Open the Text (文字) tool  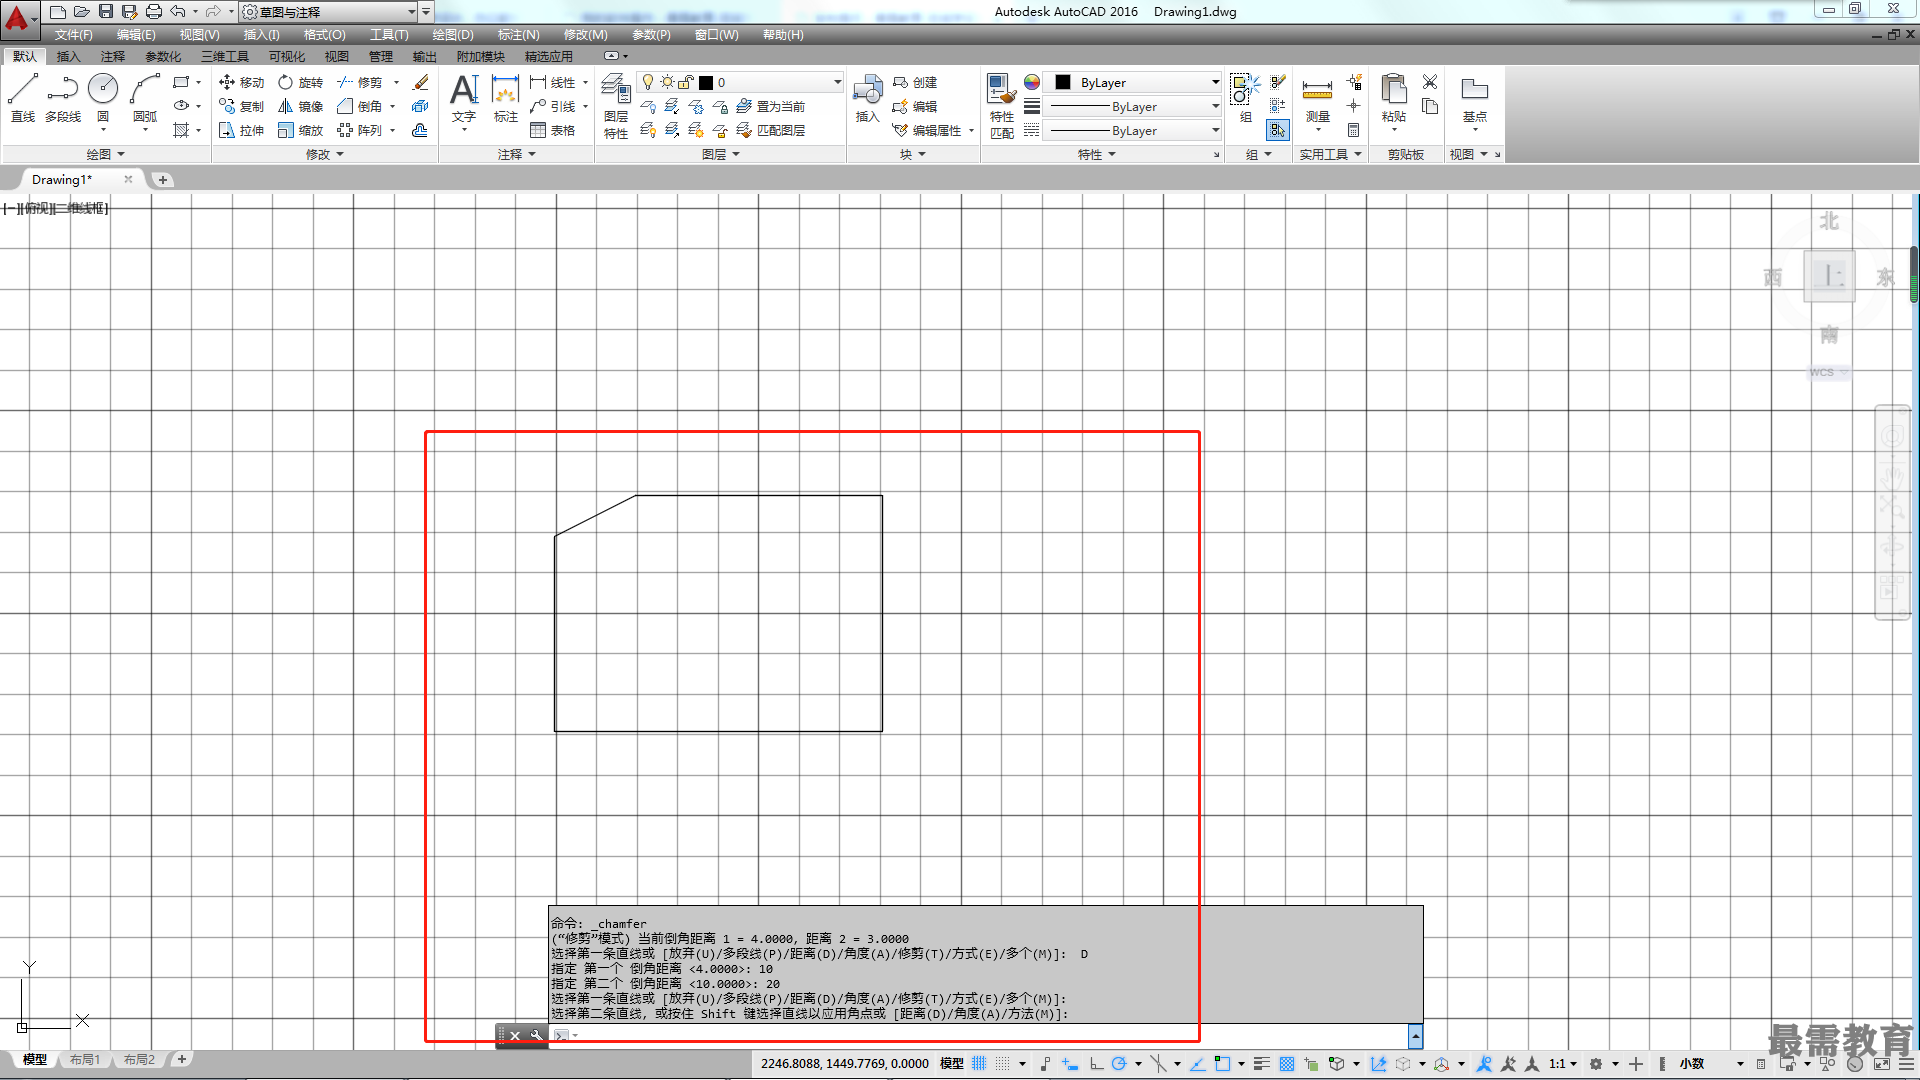pyautogui.click(x=464, y=98)
